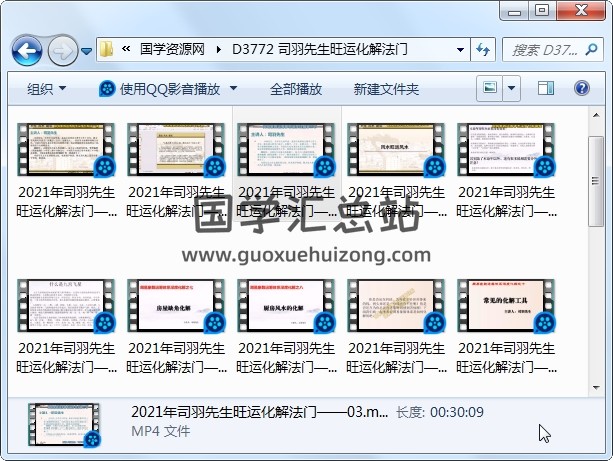Expand the arrow next to 使用QQ影音播放

tap(233, 88)
